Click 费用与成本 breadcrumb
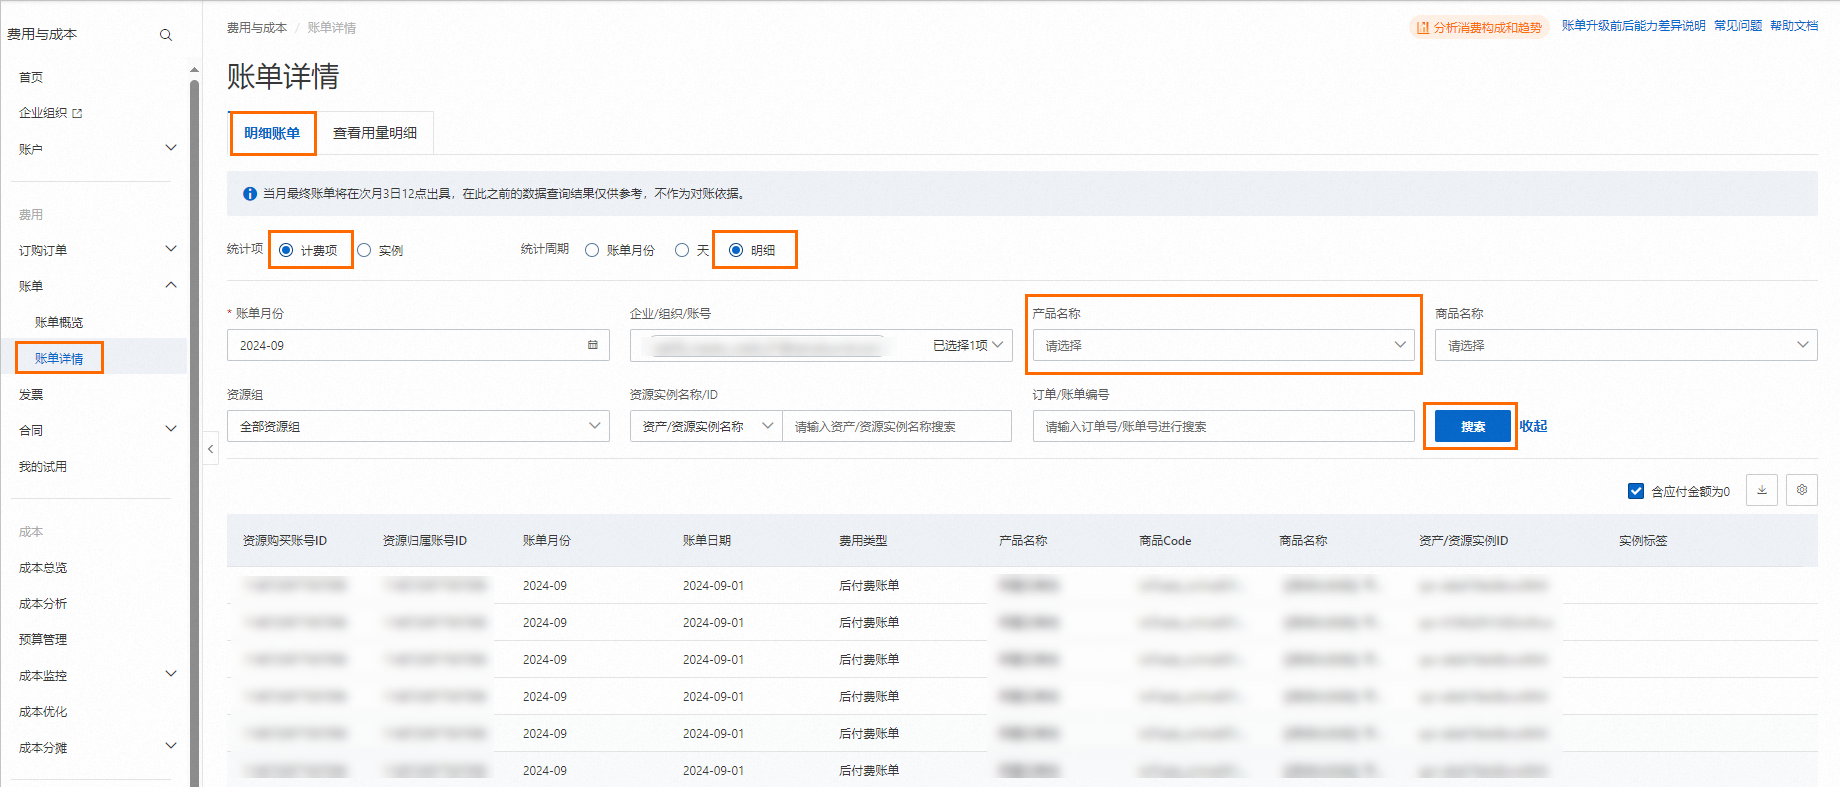 coord(257,28)
